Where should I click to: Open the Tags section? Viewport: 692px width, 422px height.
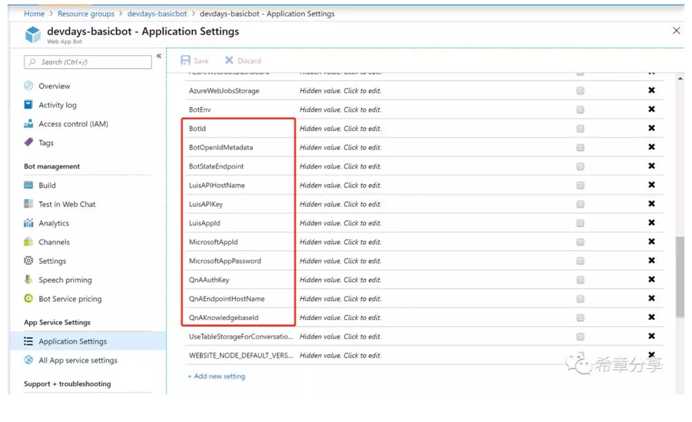click(45, 143)
